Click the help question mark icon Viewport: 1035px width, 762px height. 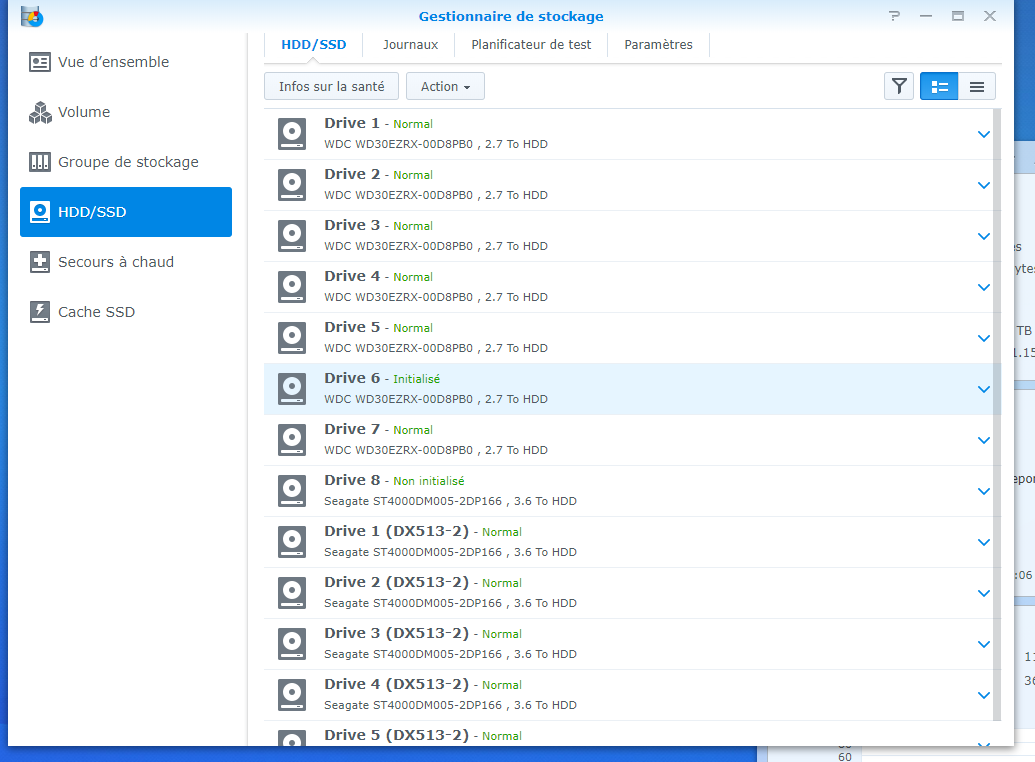(x=894, y=16)
